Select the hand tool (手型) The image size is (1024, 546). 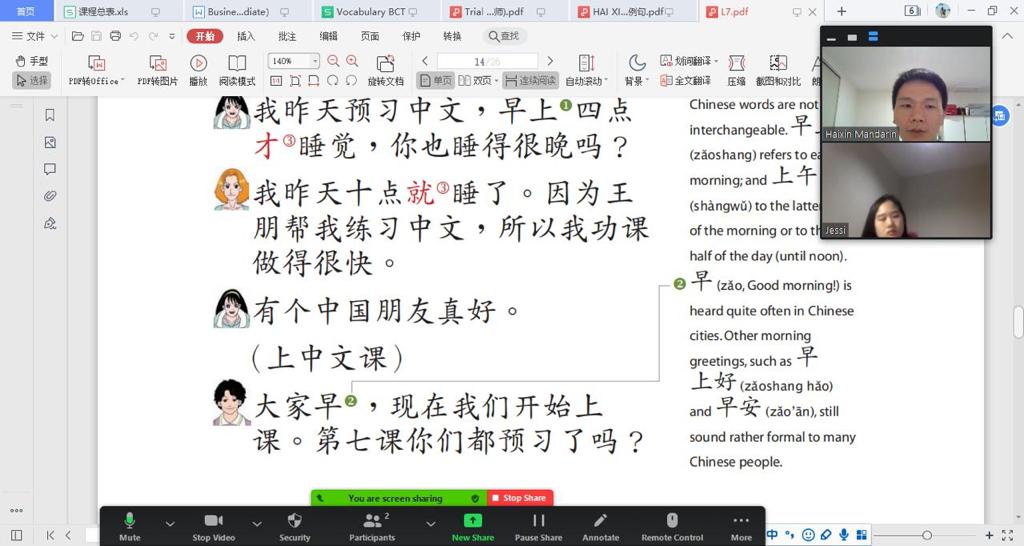click(x=31, y=61)
